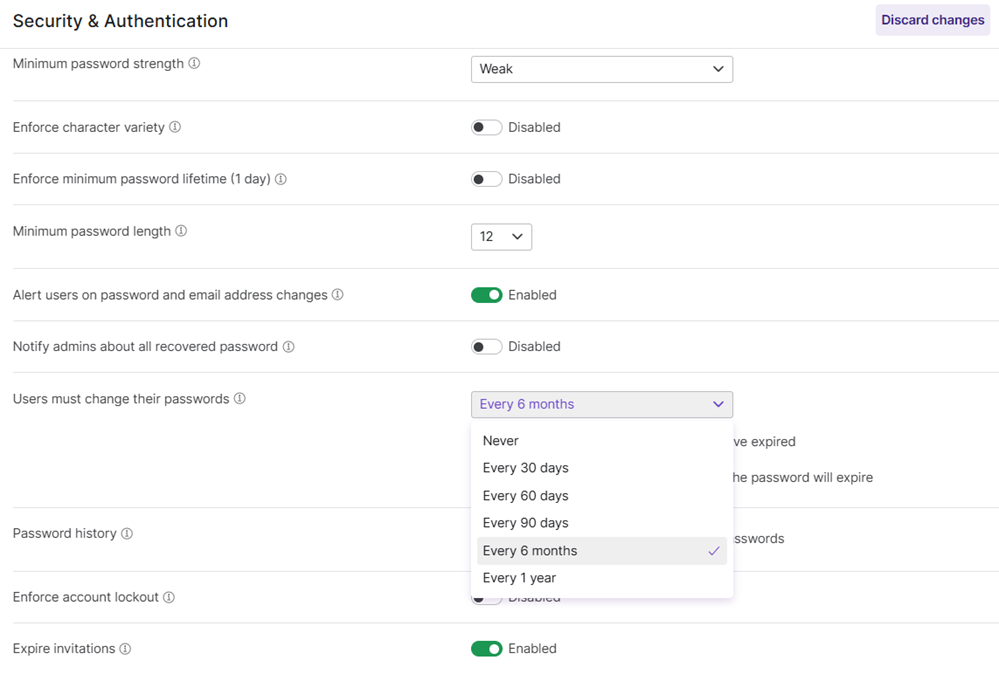Click the Discard changes button

click(x=933, y=20)
